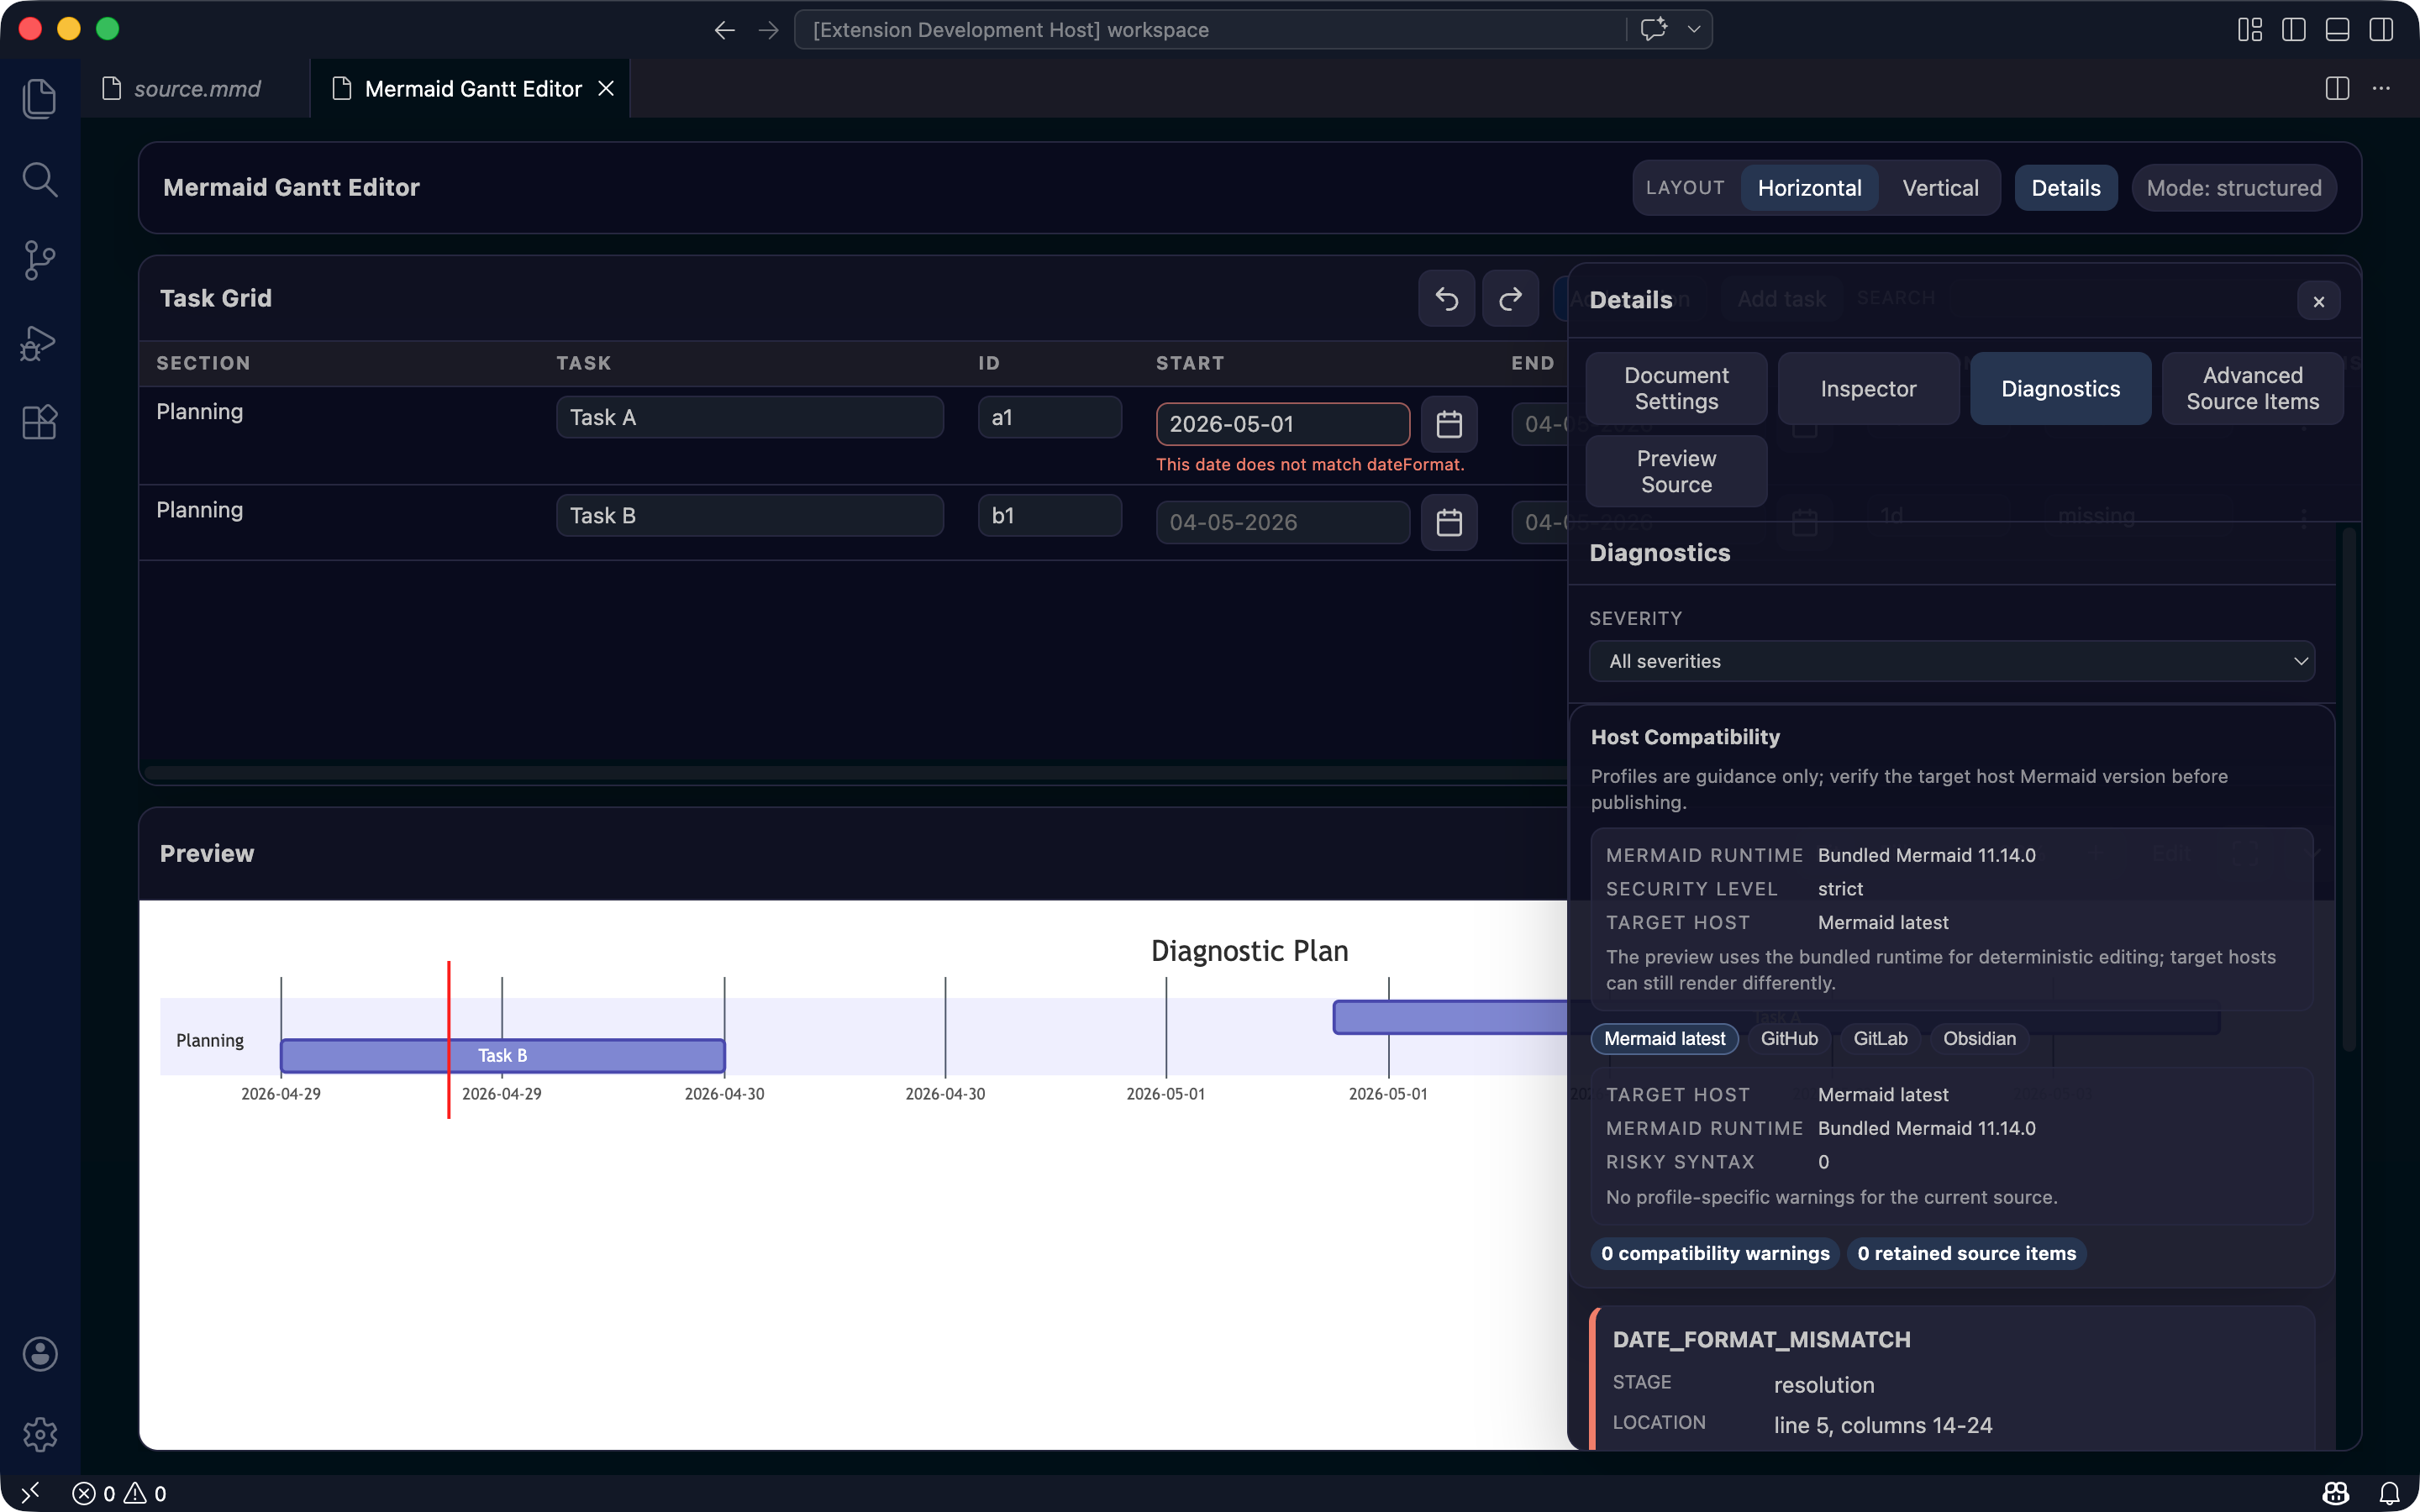Open Search view in activity bar
The image size is (2420, 1512).
[39, 180]
